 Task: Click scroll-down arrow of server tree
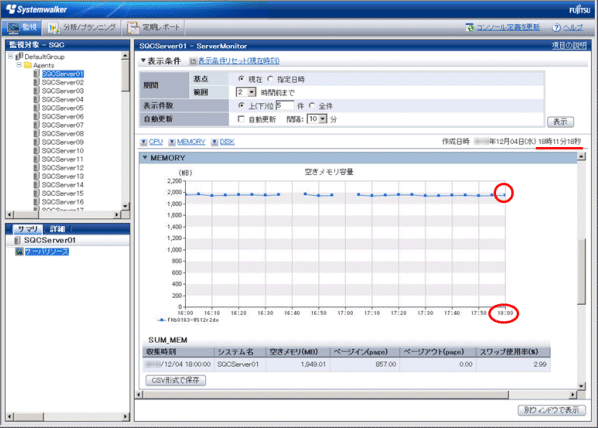tap(125, 206)
